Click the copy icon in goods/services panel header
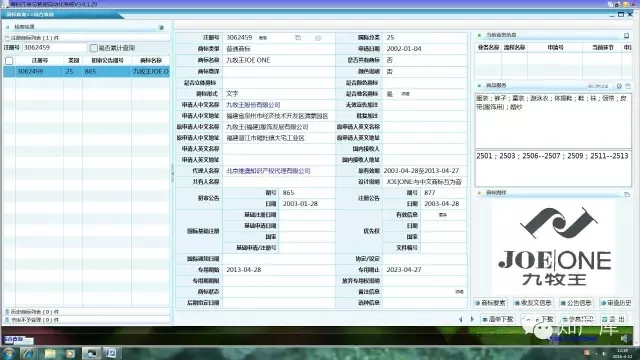This screenshot has width=640, height=360. pos(628,86)
